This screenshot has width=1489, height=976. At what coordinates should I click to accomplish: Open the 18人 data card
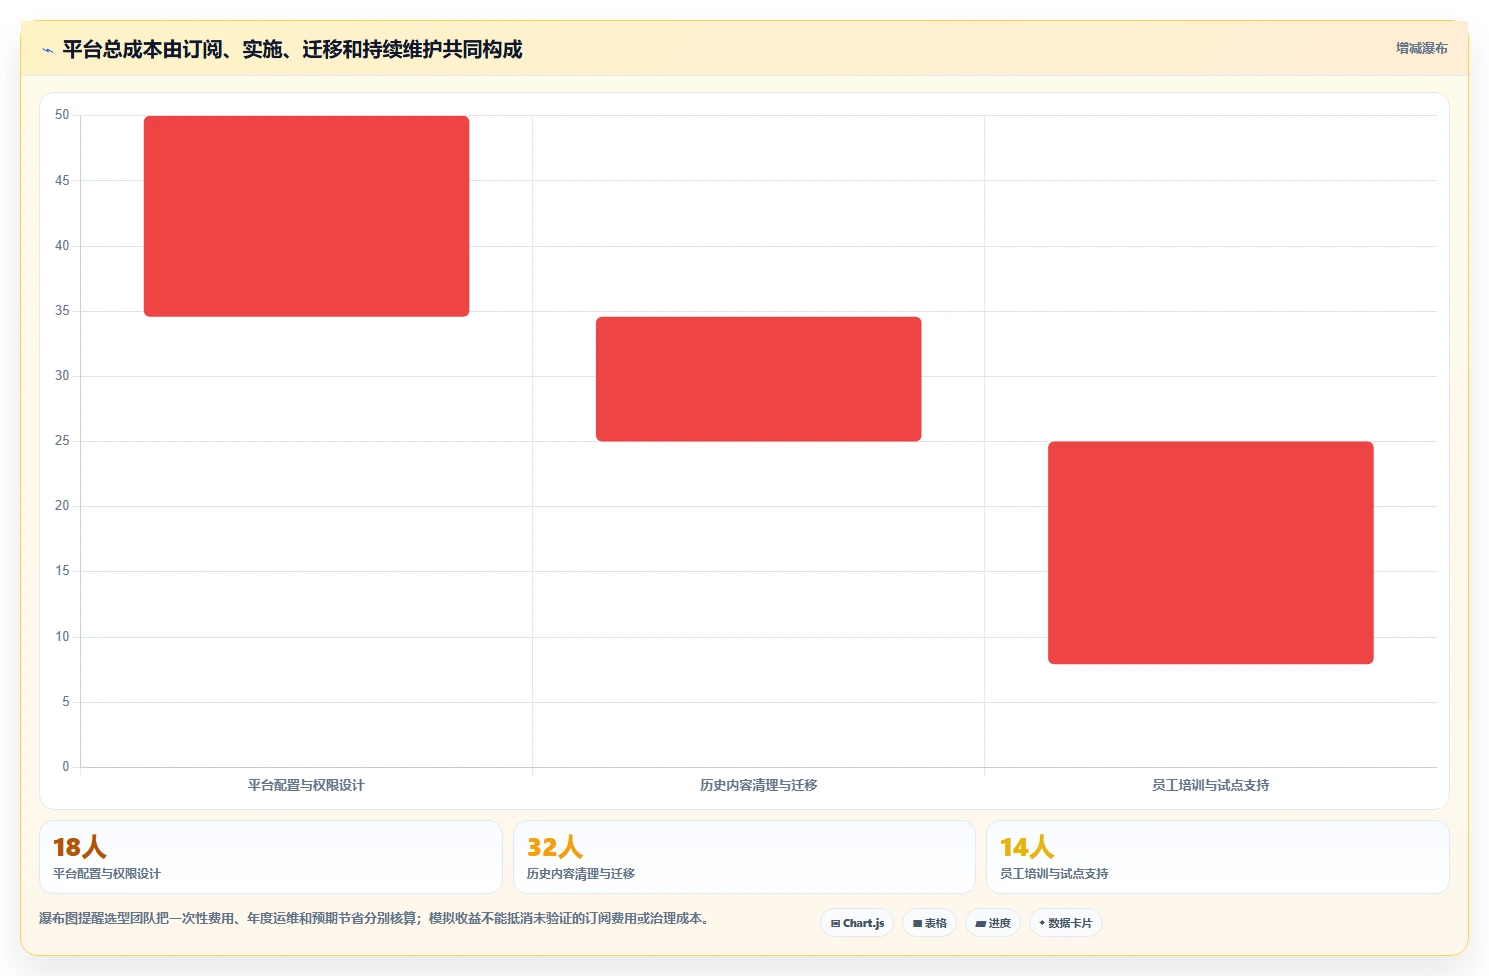[x=270, y=857]
